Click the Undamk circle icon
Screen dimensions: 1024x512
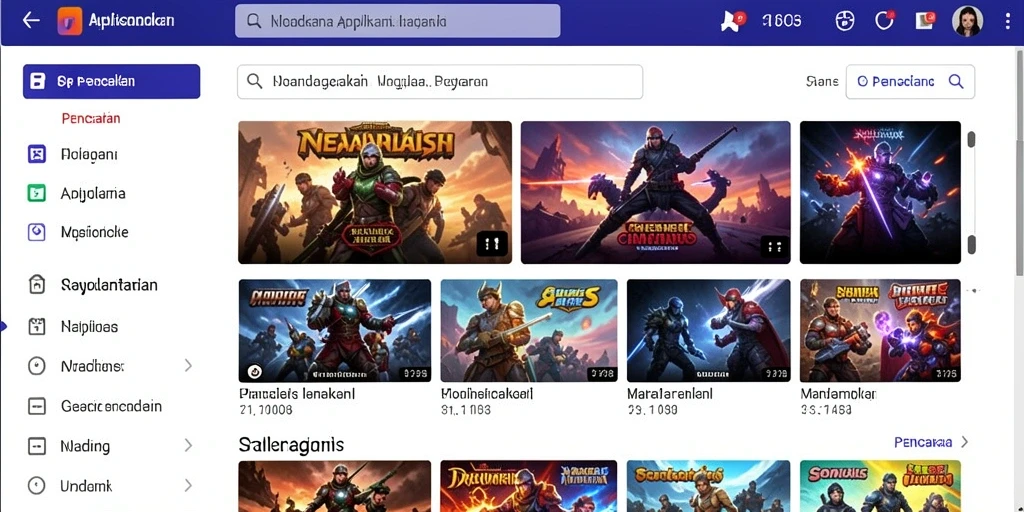coord(37,486)
